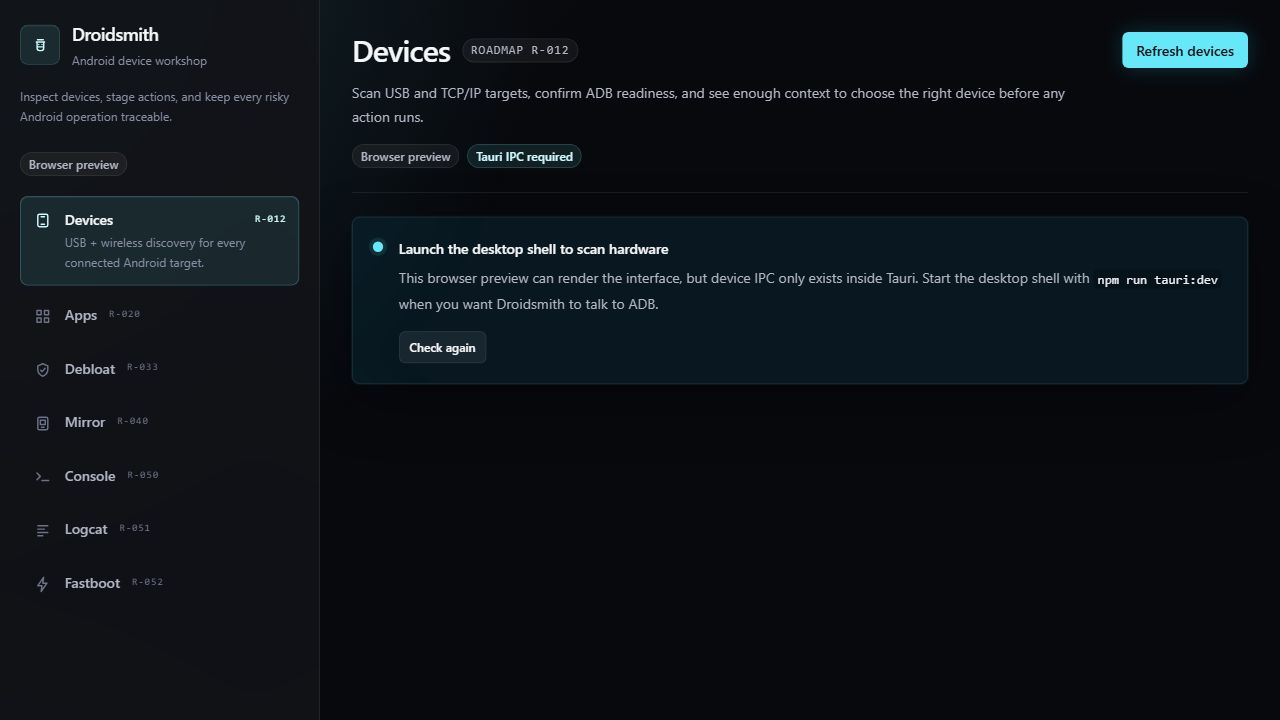Click the Debloat shield icon

pyautogui.click(x=43, y=370)
